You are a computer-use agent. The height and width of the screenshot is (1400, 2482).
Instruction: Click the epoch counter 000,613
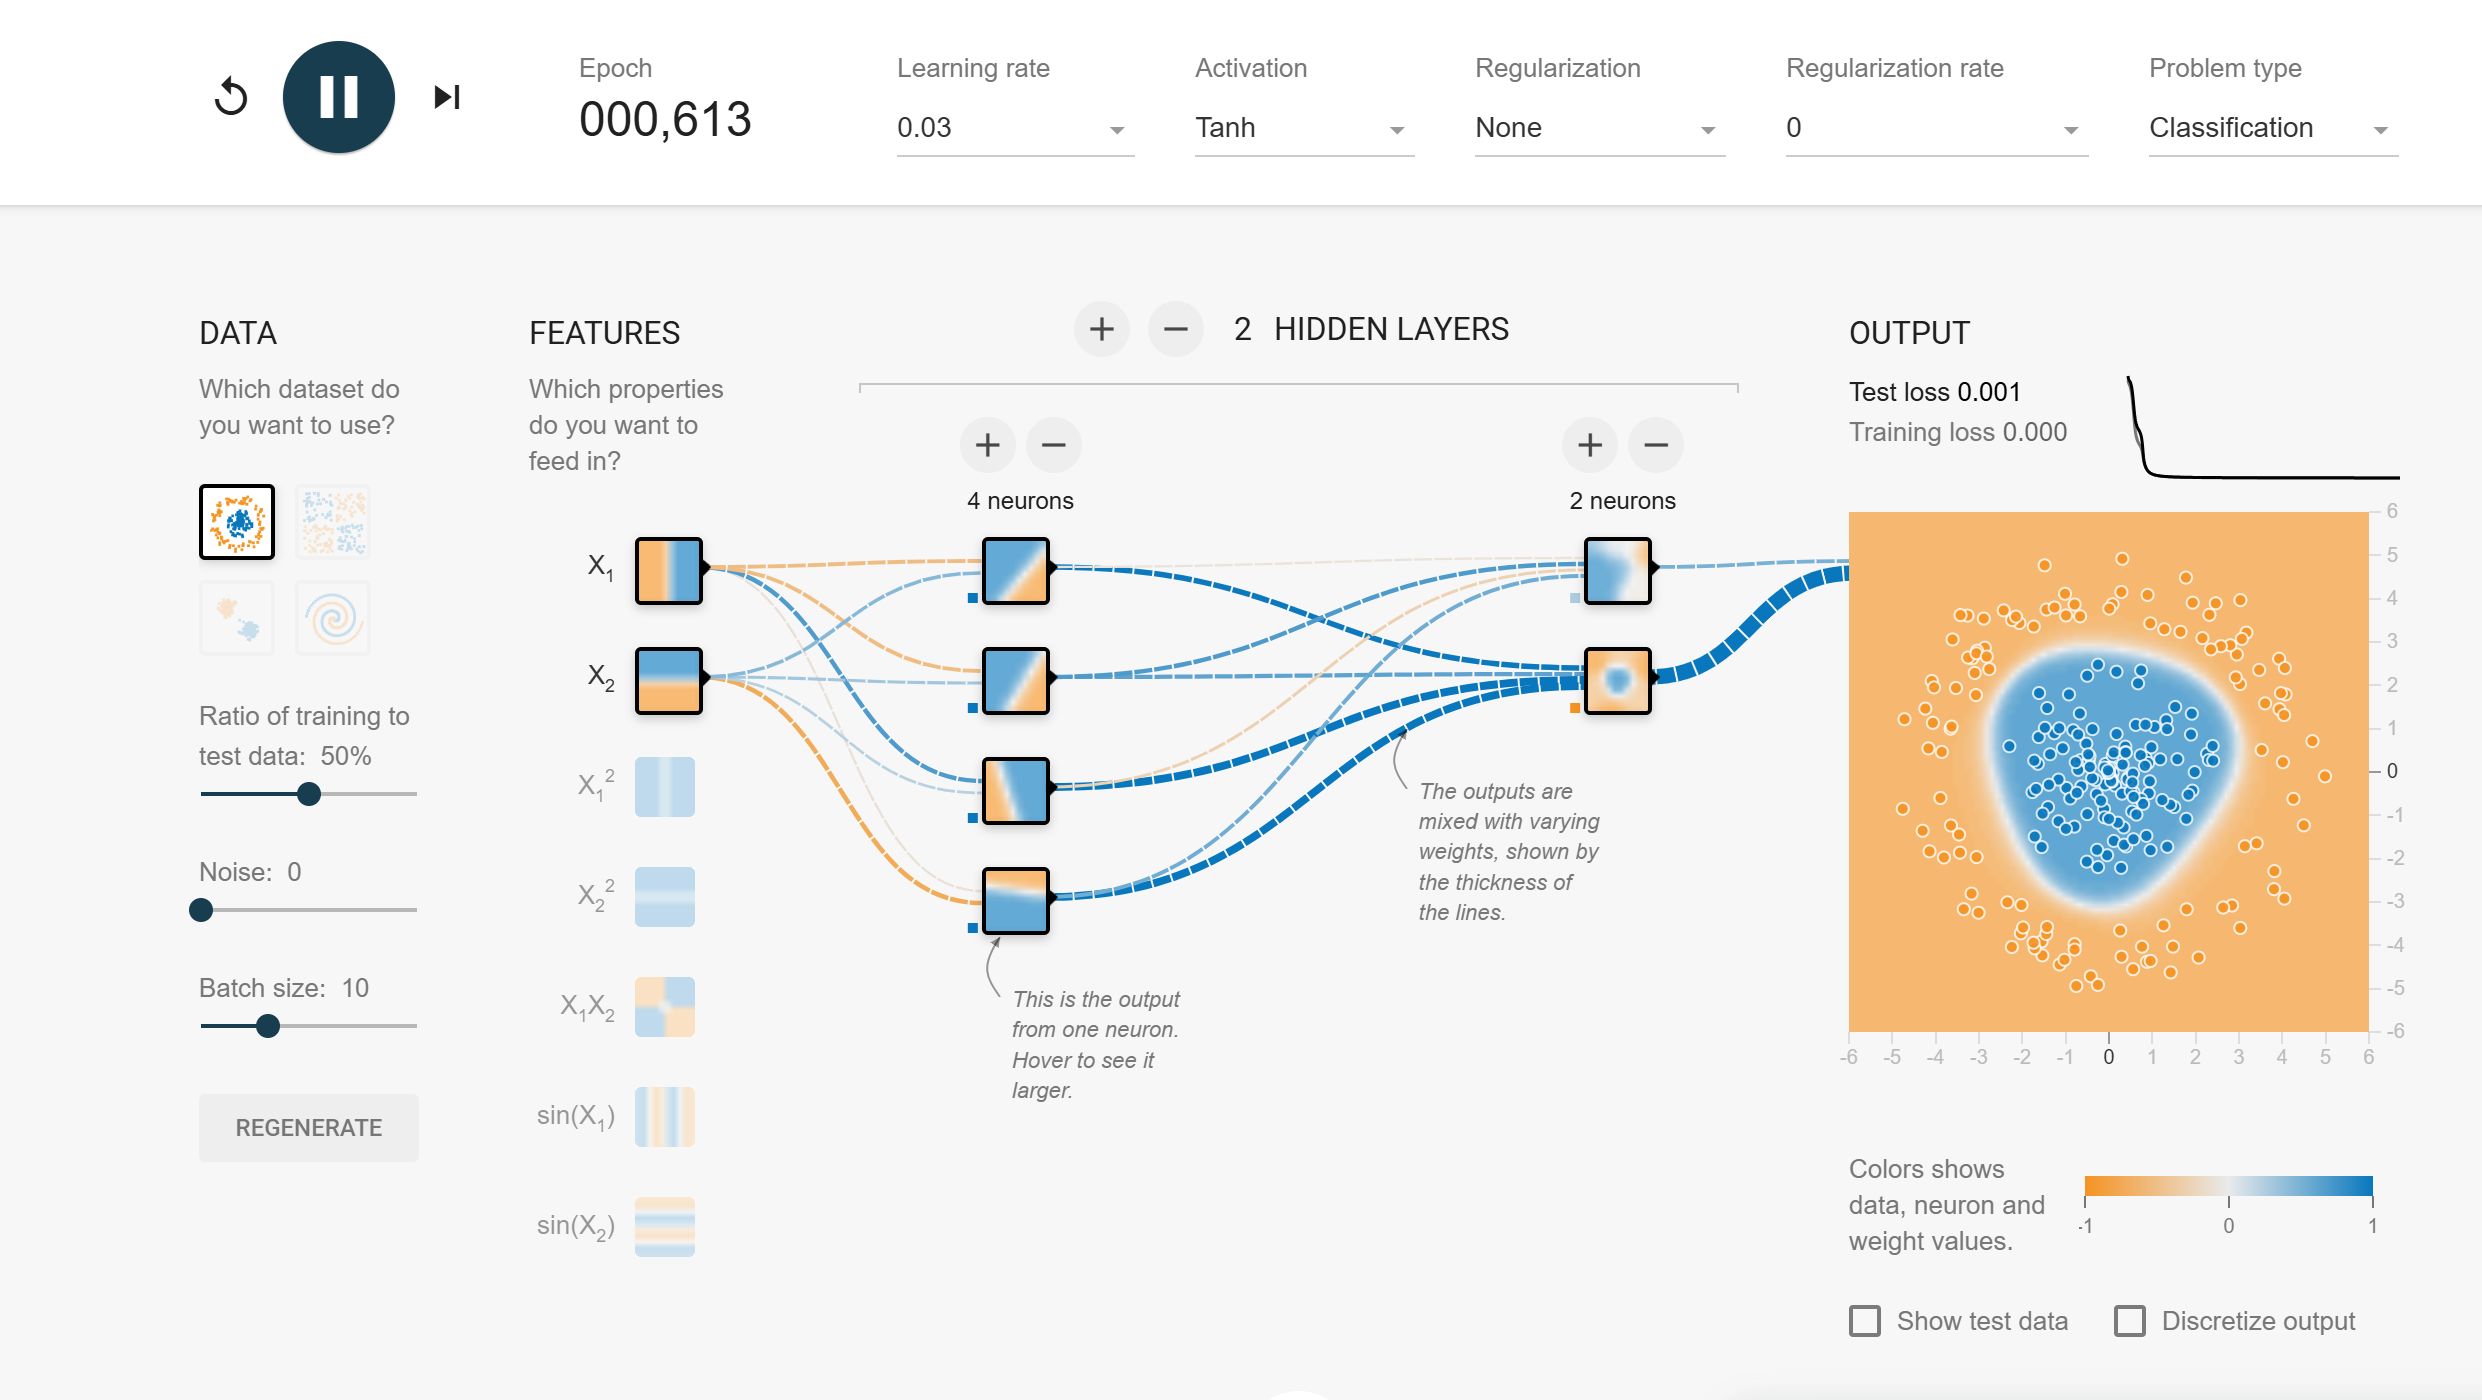click(x=665, y=120)
